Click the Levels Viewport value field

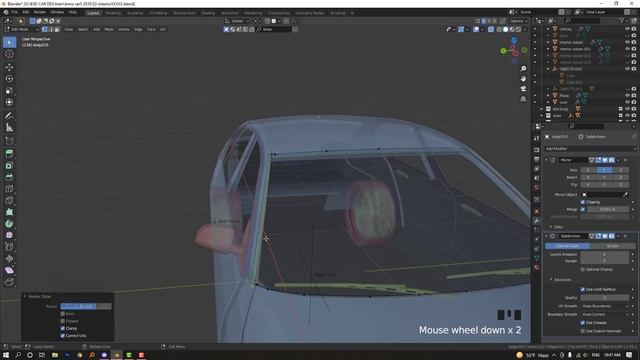pos(604,254)
